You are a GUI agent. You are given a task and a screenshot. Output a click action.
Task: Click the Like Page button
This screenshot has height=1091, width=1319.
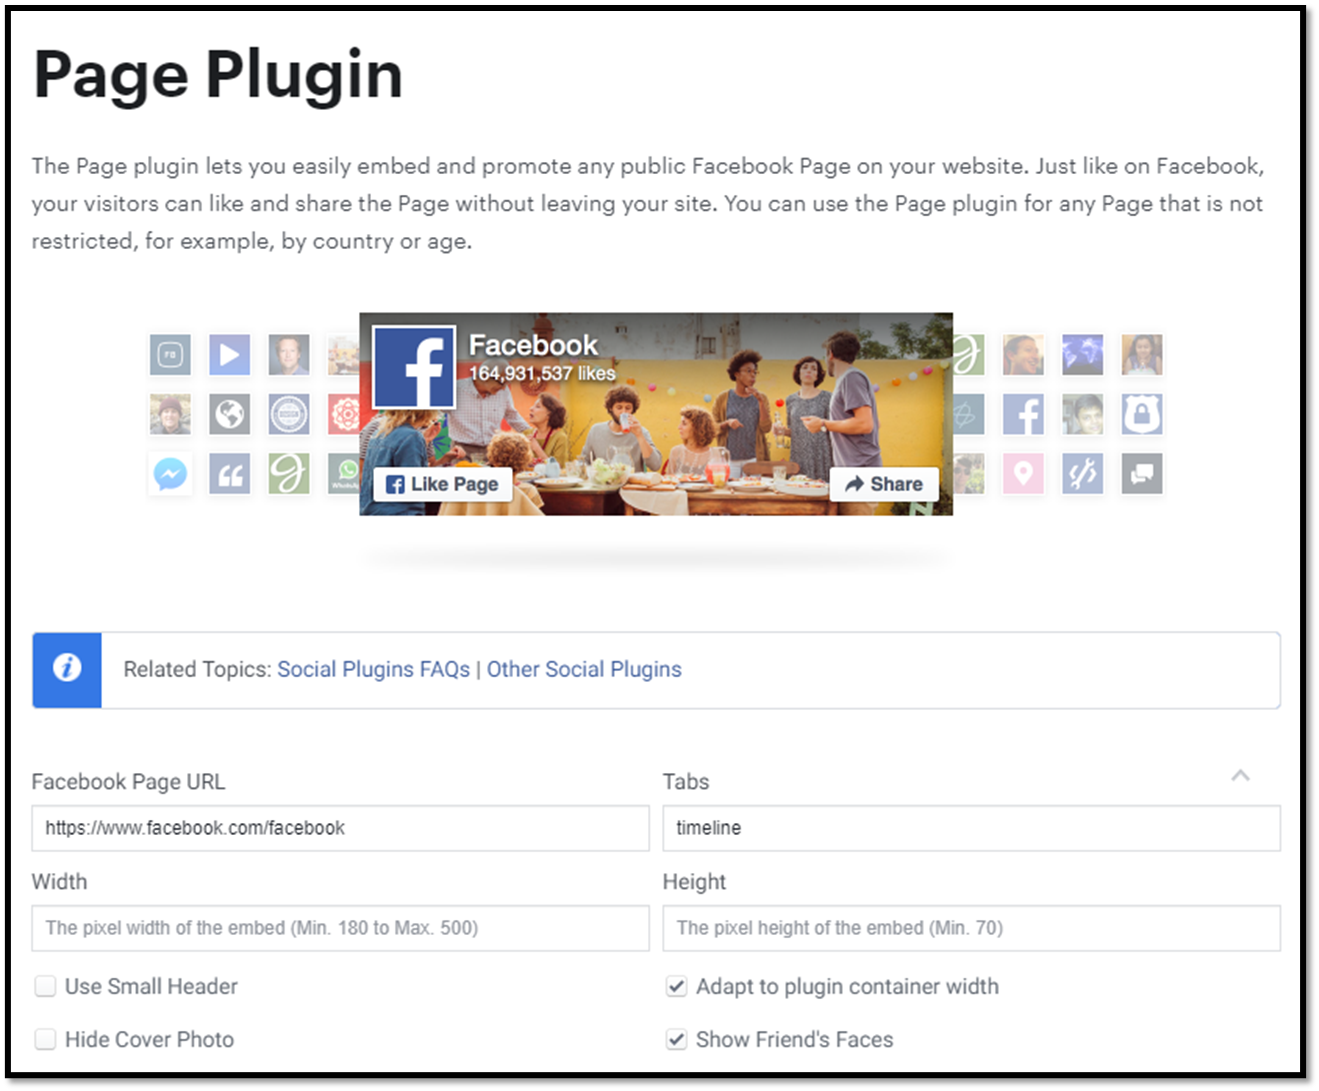pyautogui.click(x=443, y=484)
